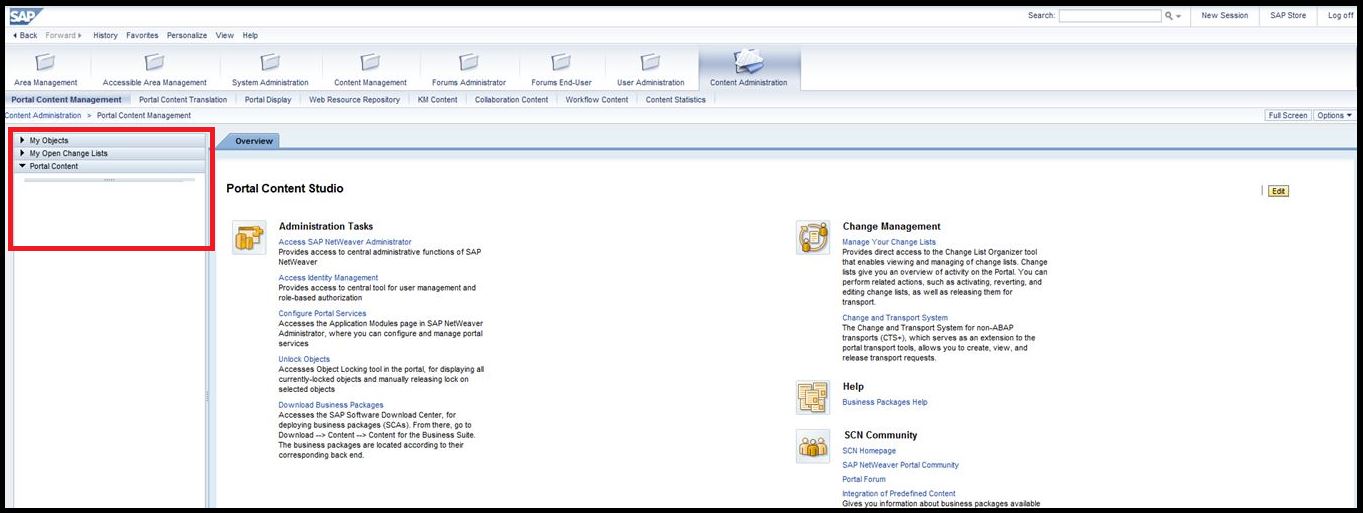Open the User Administration folder icon

click(650, 62)
